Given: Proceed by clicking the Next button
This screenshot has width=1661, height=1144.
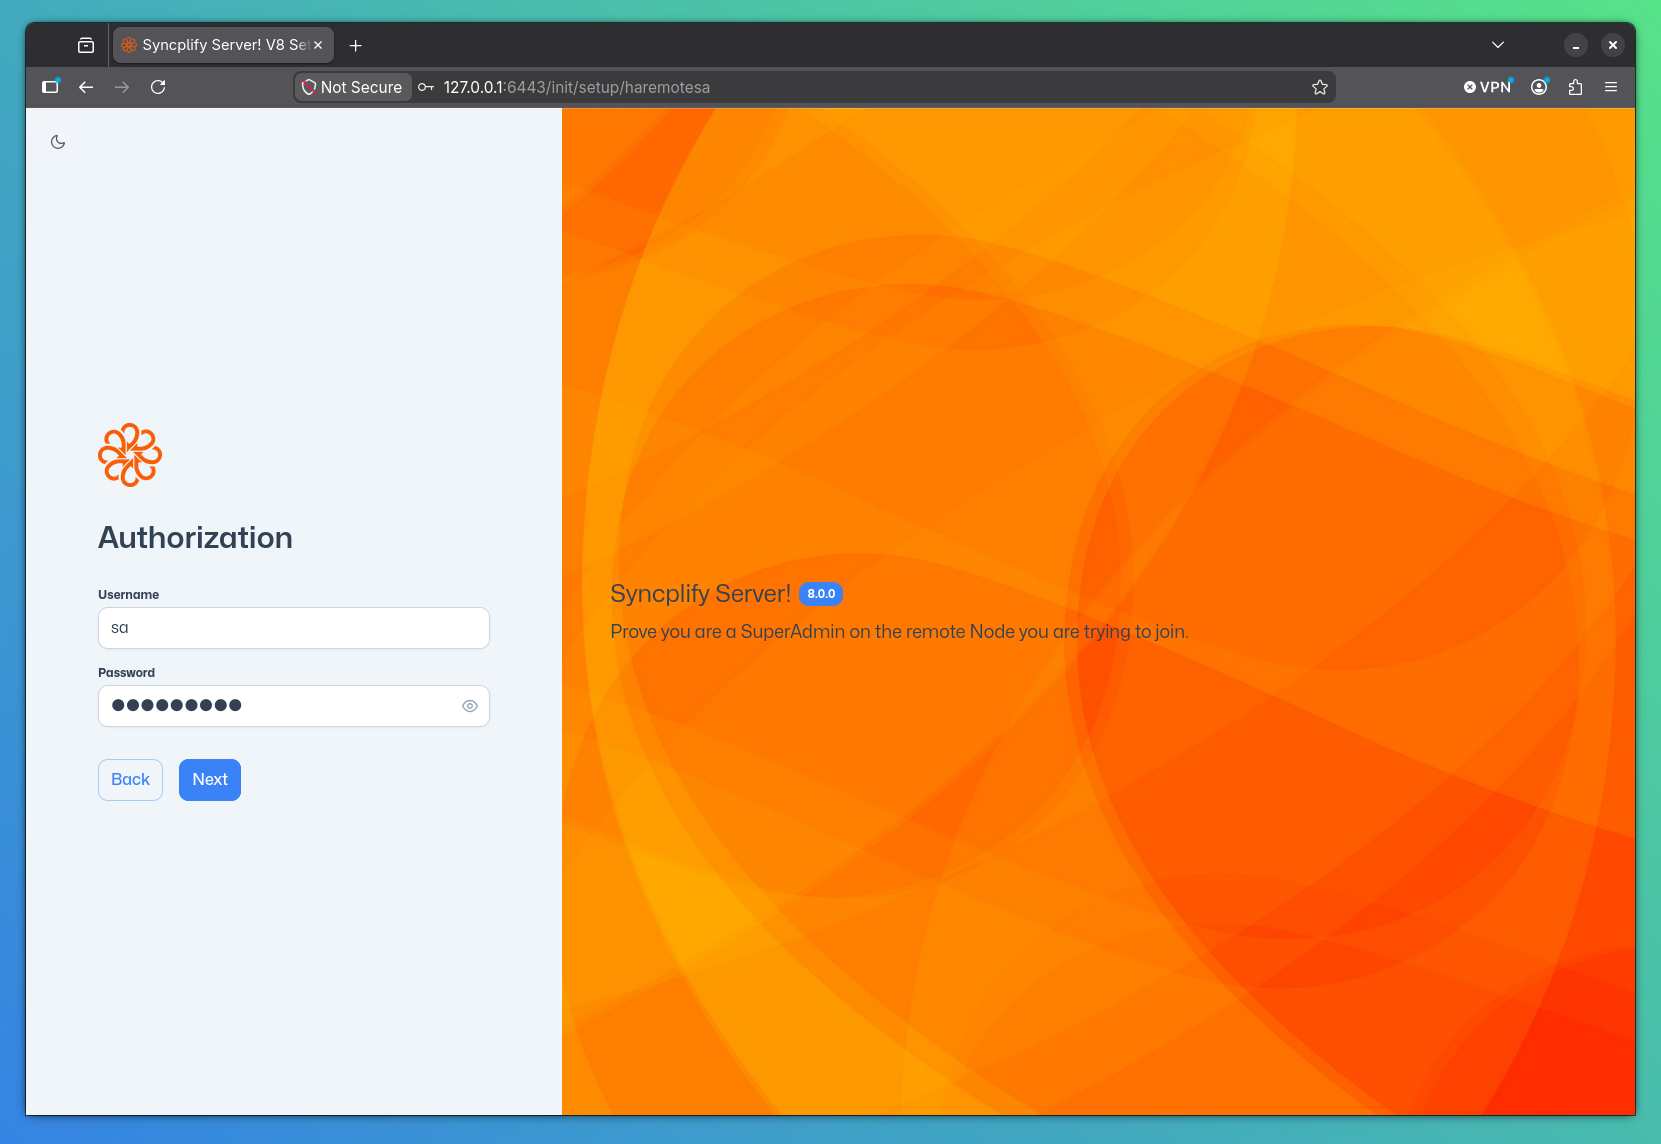Looking at the screenshot, I should (210, 780).
